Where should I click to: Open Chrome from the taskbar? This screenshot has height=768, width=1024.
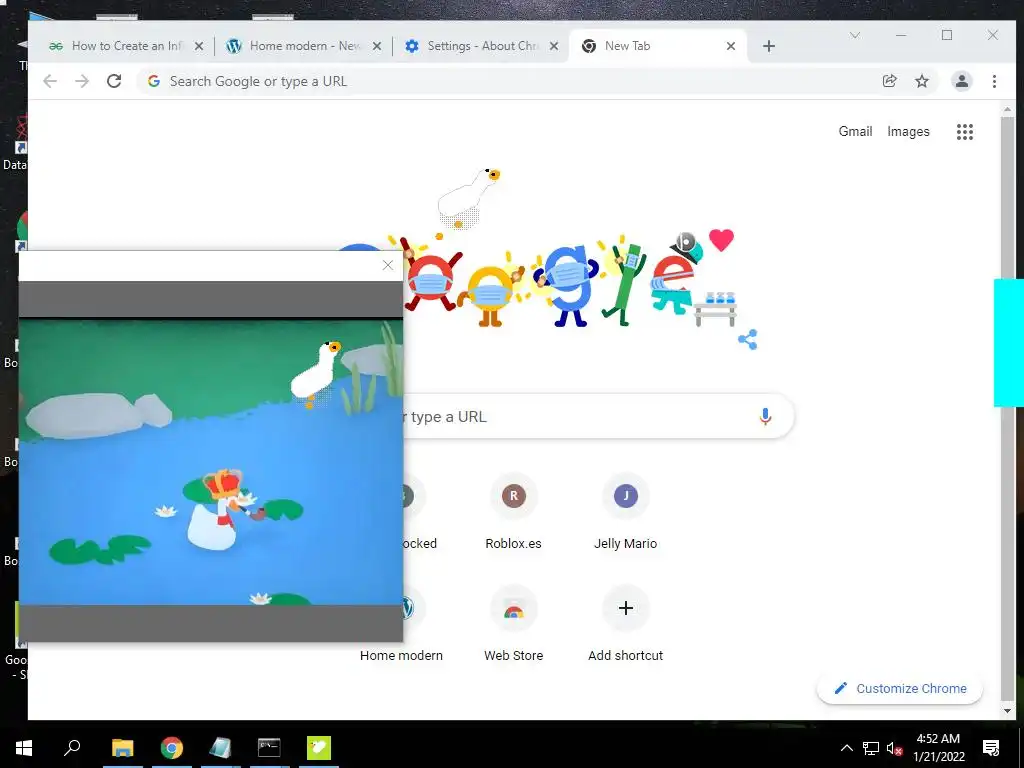click(x=171, y=748)
